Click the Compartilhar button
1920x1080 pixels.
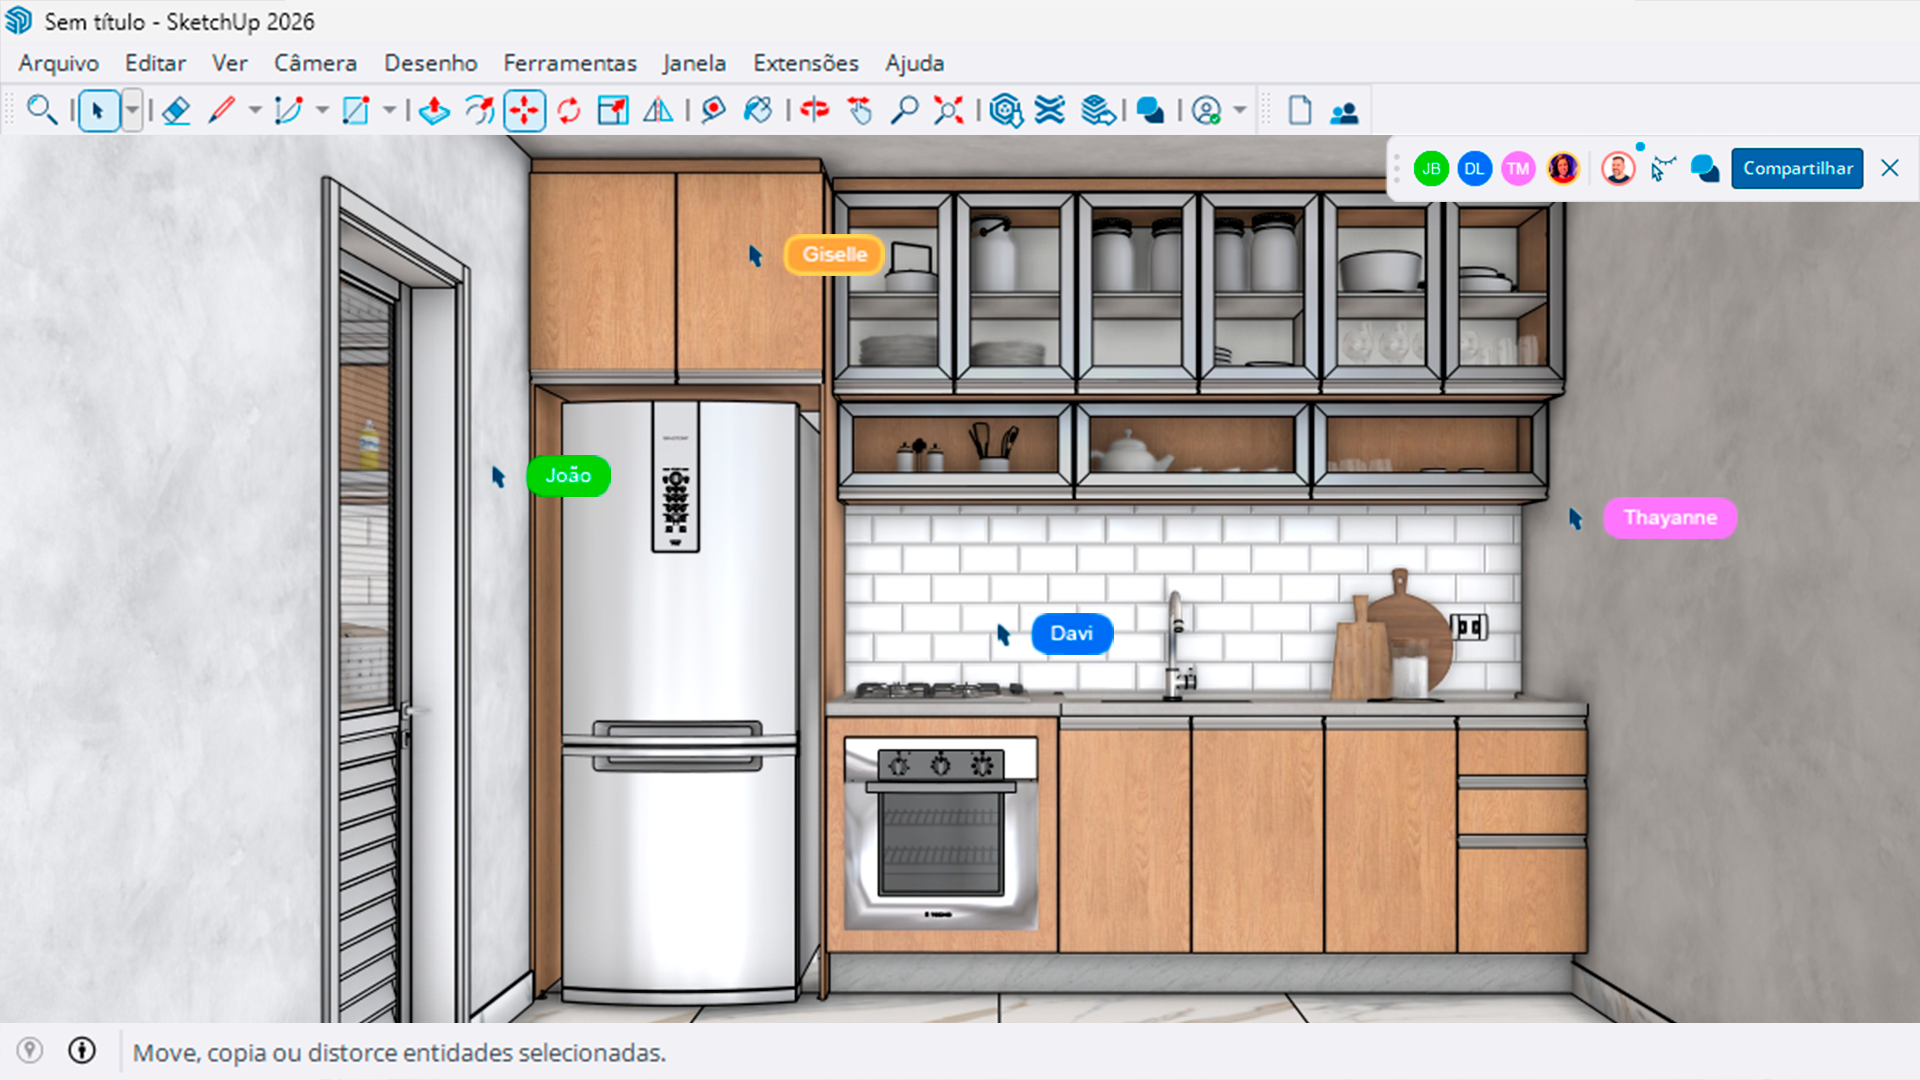coord(1797,168)
